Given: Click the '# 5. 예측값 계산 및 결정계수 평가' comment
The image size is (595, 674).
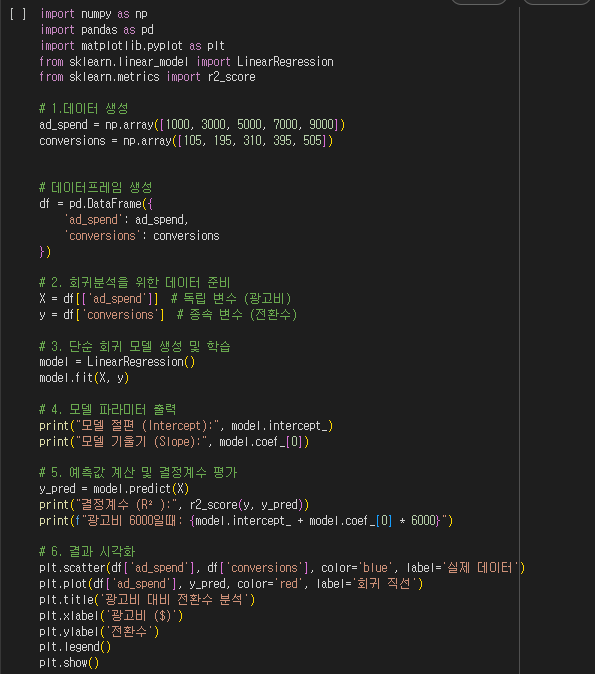Looking at the screenshot, I should (138, 472).
